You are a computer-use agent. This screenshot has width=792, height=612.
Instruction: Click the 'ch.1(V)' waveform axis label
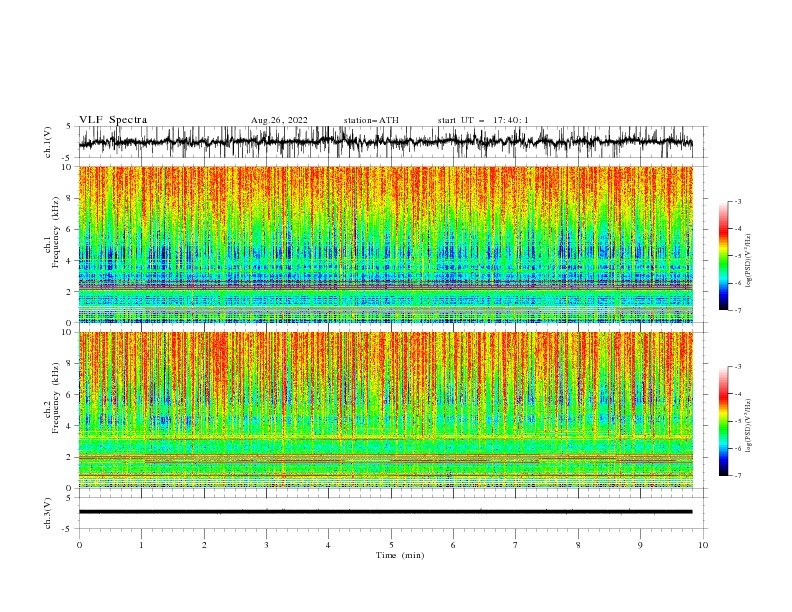[48, 142]
